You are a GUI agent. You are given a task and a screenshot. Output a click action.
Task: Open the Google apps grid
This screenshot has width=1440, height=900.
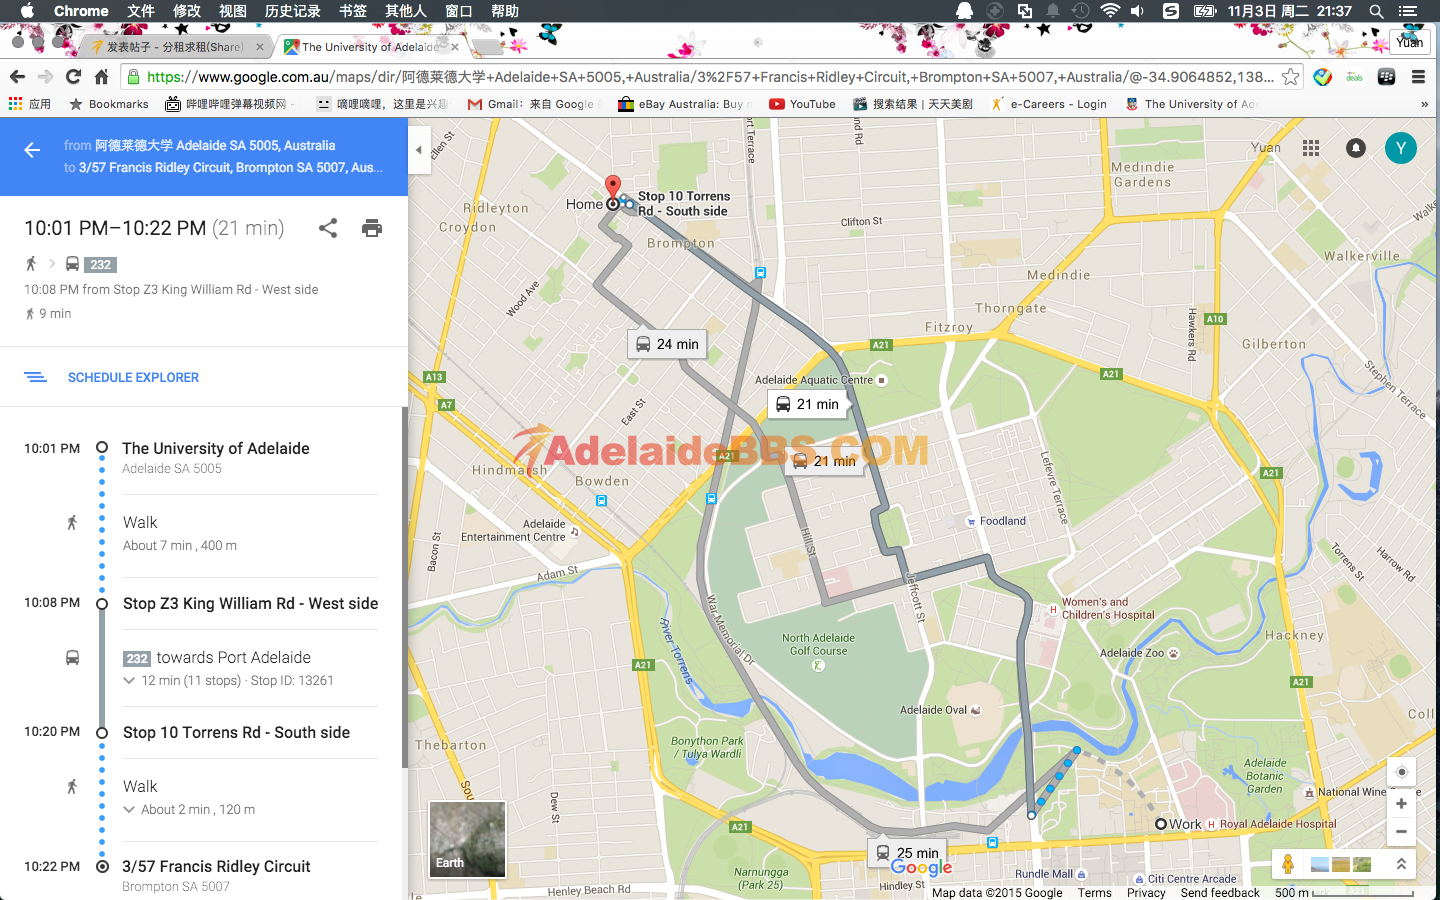(1311, 148)
